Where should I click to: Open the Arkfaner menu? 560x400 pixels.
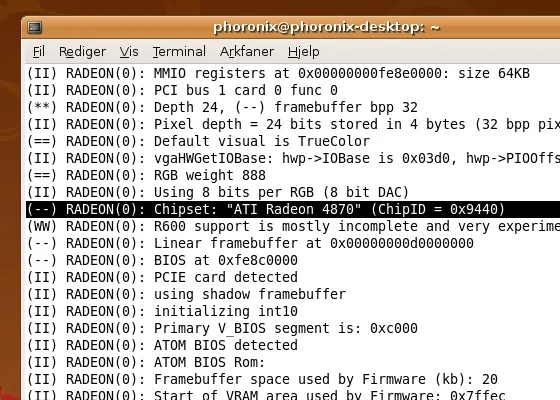(247, 52)
